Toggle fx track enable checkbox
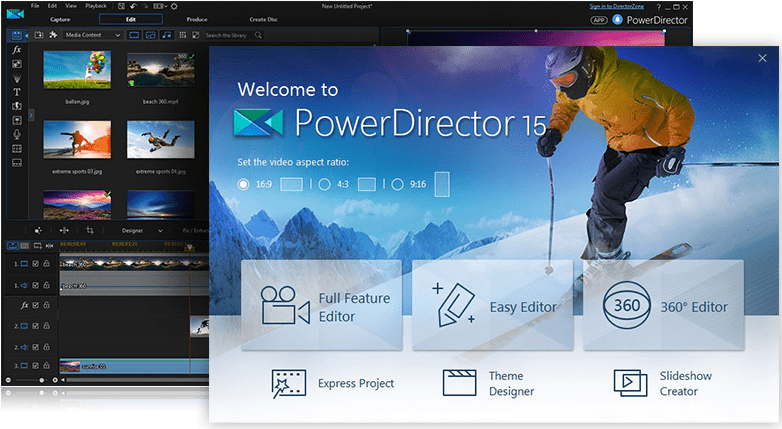The image size is (782, 429). point(35,305)
